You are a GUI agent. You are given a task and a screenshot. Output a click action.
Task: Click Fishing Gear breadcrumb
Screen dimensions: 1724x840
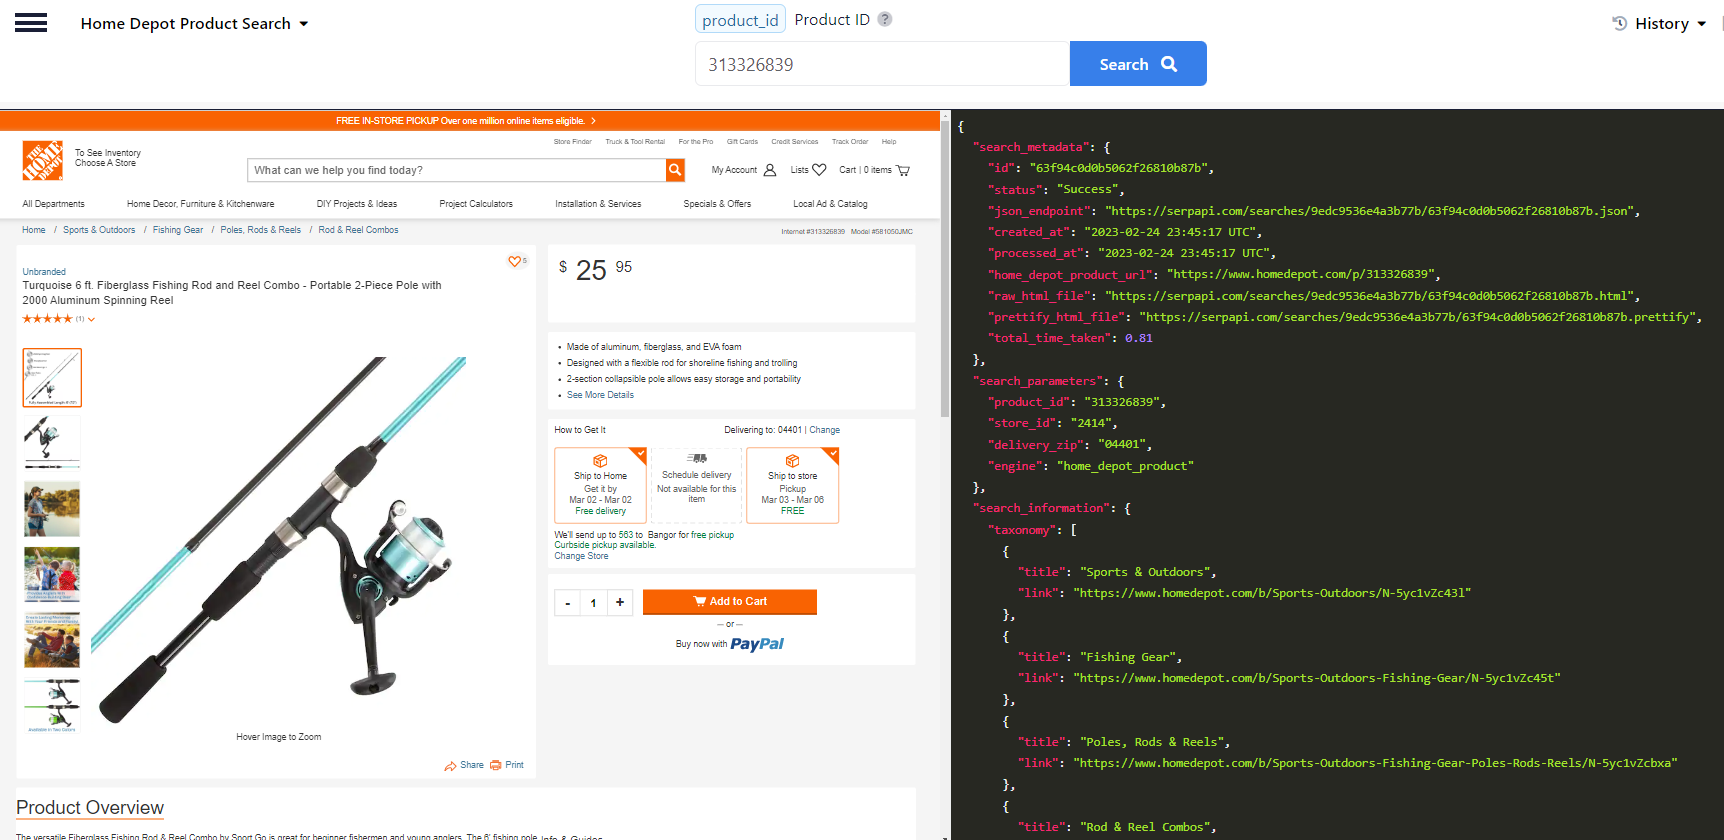coord(178,230)
